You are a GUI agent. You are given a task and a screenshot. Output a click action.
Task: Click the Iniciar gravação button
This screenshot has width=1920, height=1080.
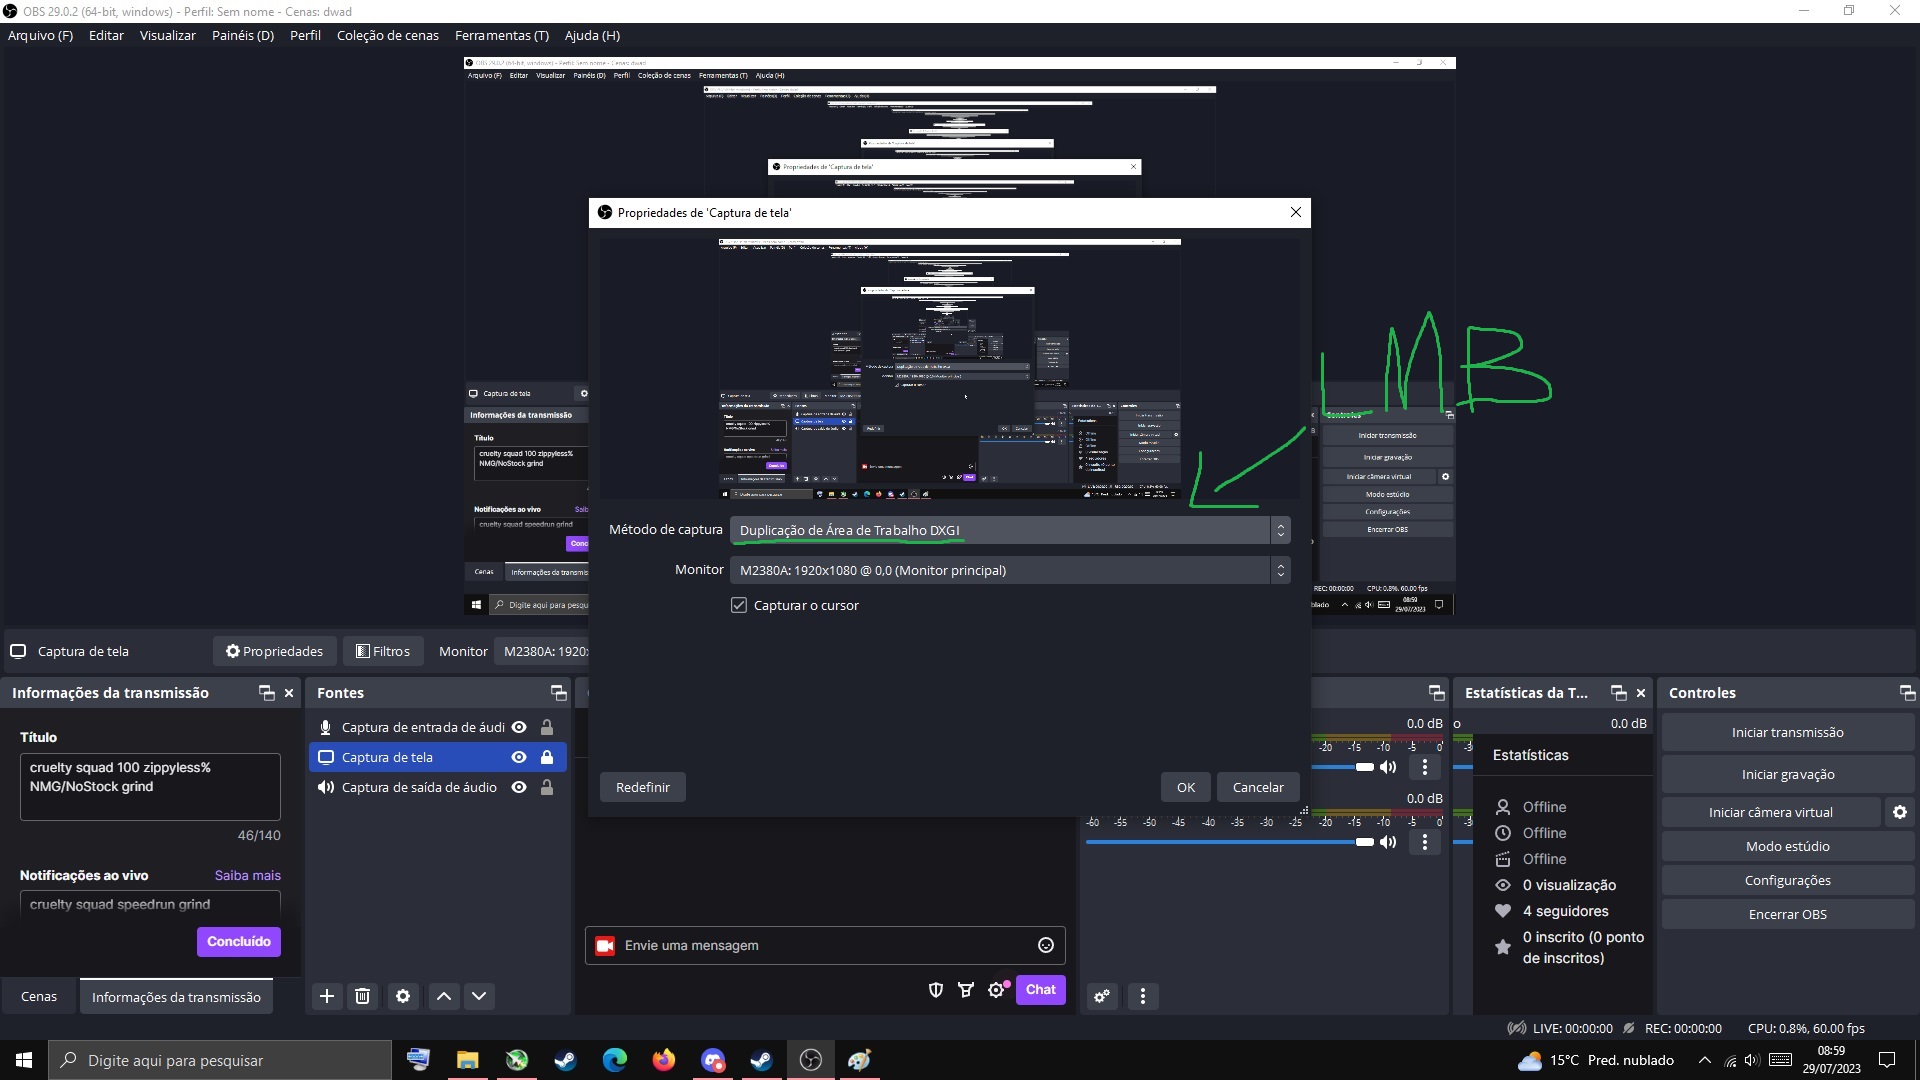pyautogui.click(x=1787, y=775)
